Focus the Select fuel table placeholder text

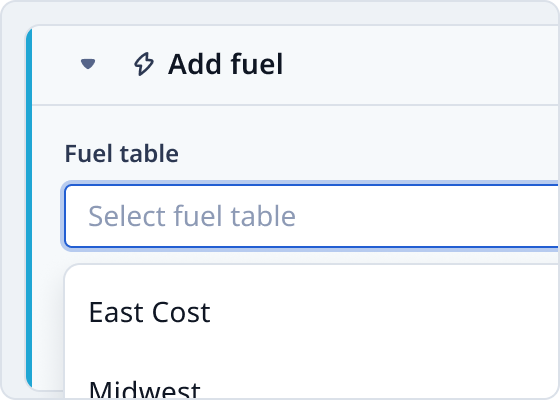click(x=192, y=216)
